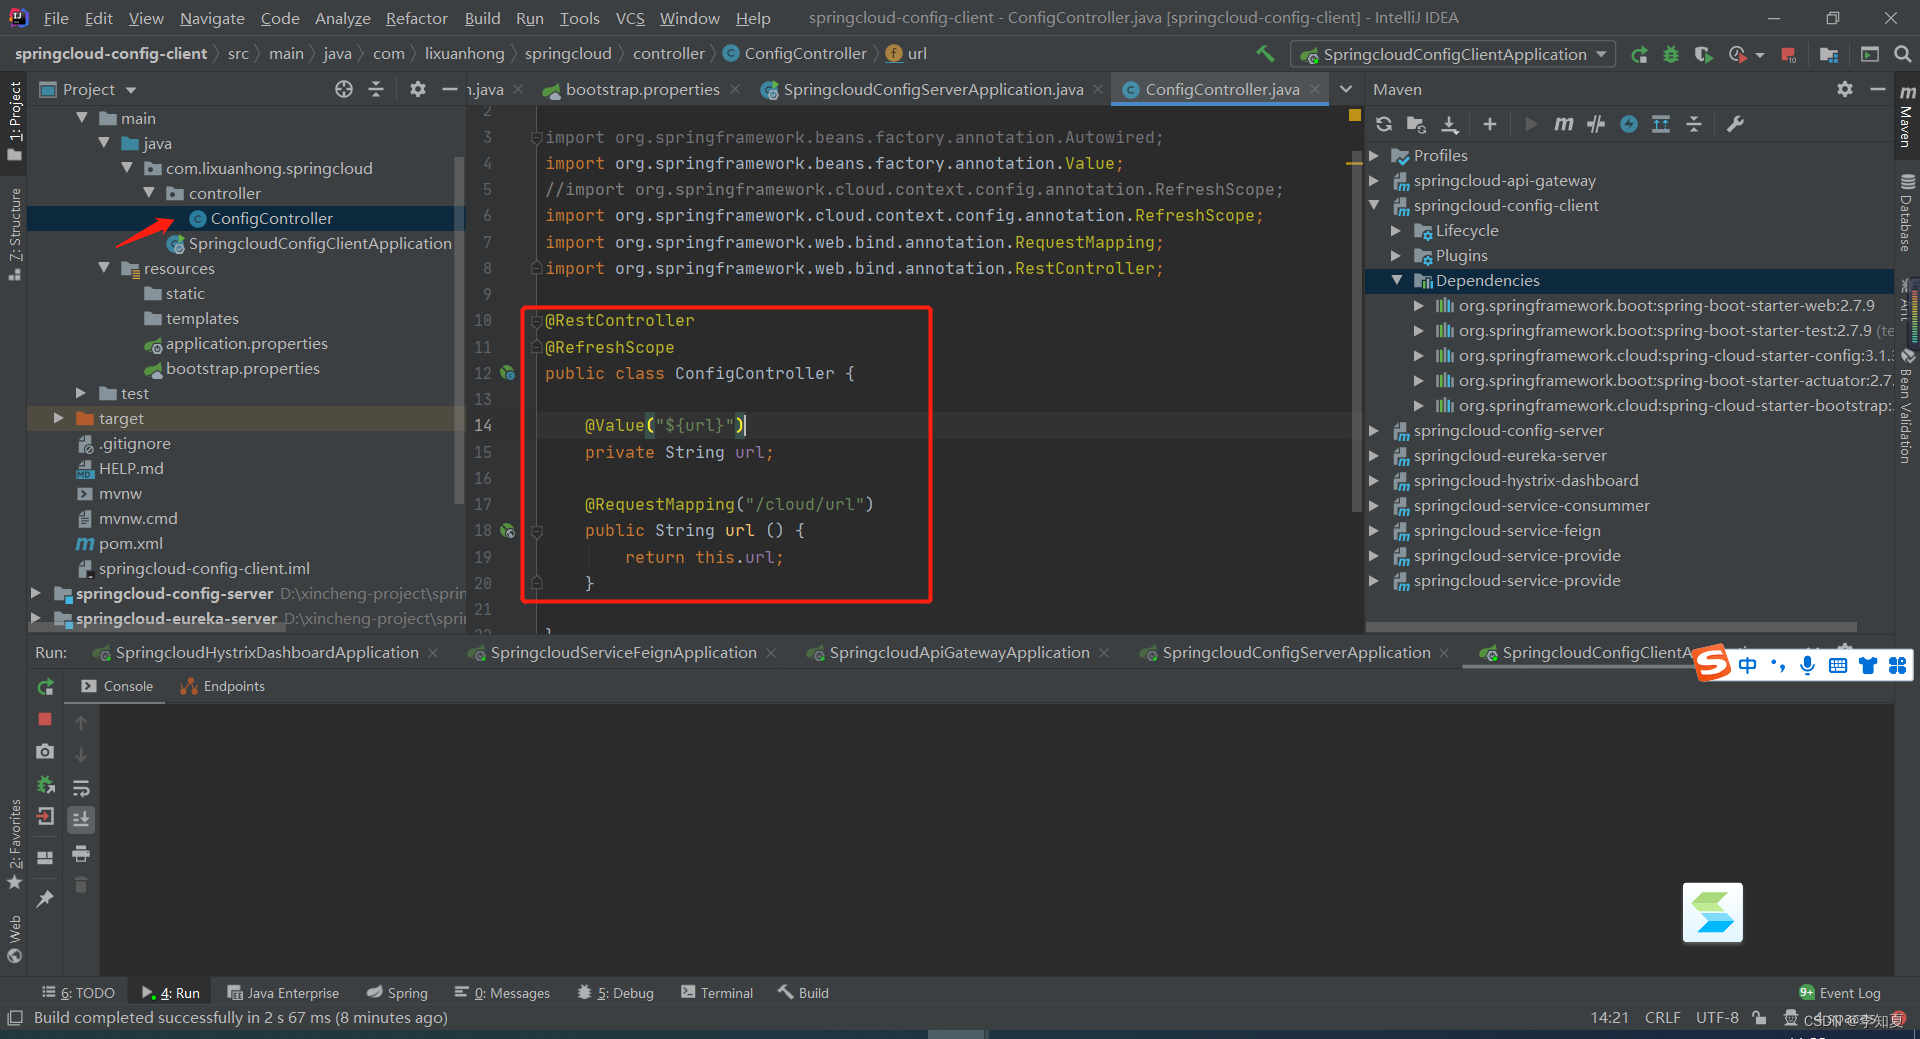The width and height of the screenshot is (1920, 1039).
Task: Expand Maven Profiles node
Action: click(1374, 156)
